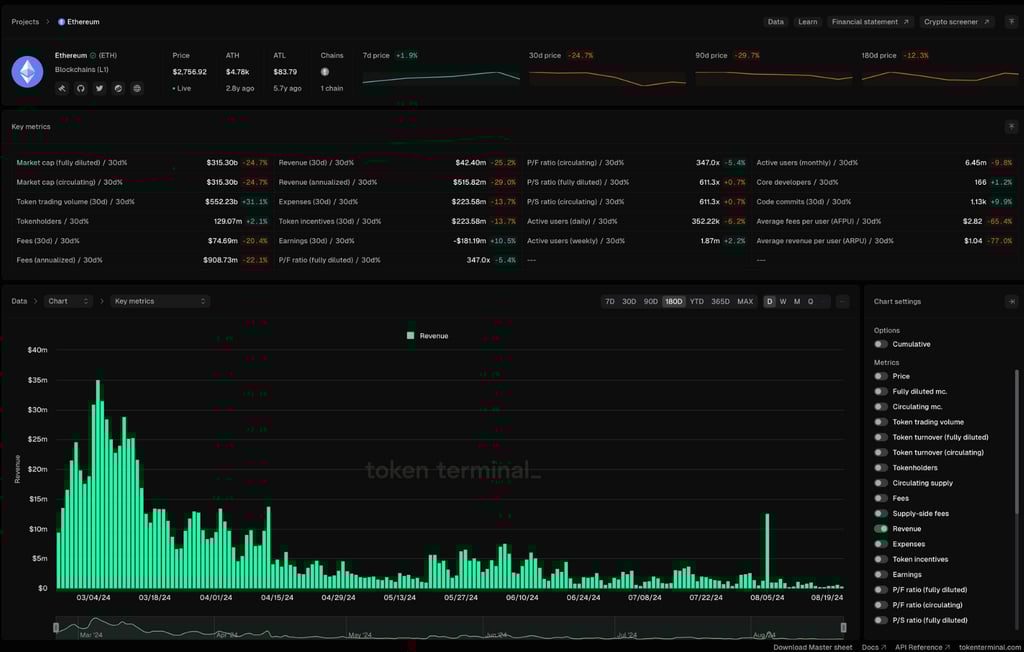The height and width of the screenshot is (652, 1024).
Task: Click the verified badge next to Ethereum
Action: pos(93,56)
